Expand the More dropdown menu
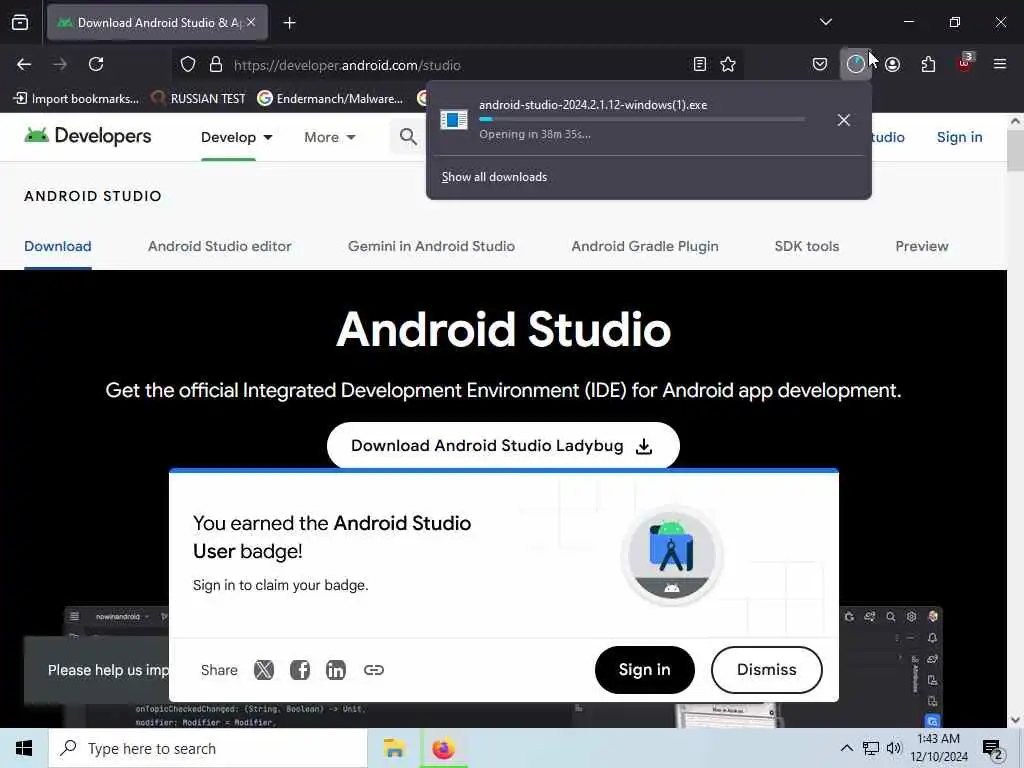 point(330,137)
